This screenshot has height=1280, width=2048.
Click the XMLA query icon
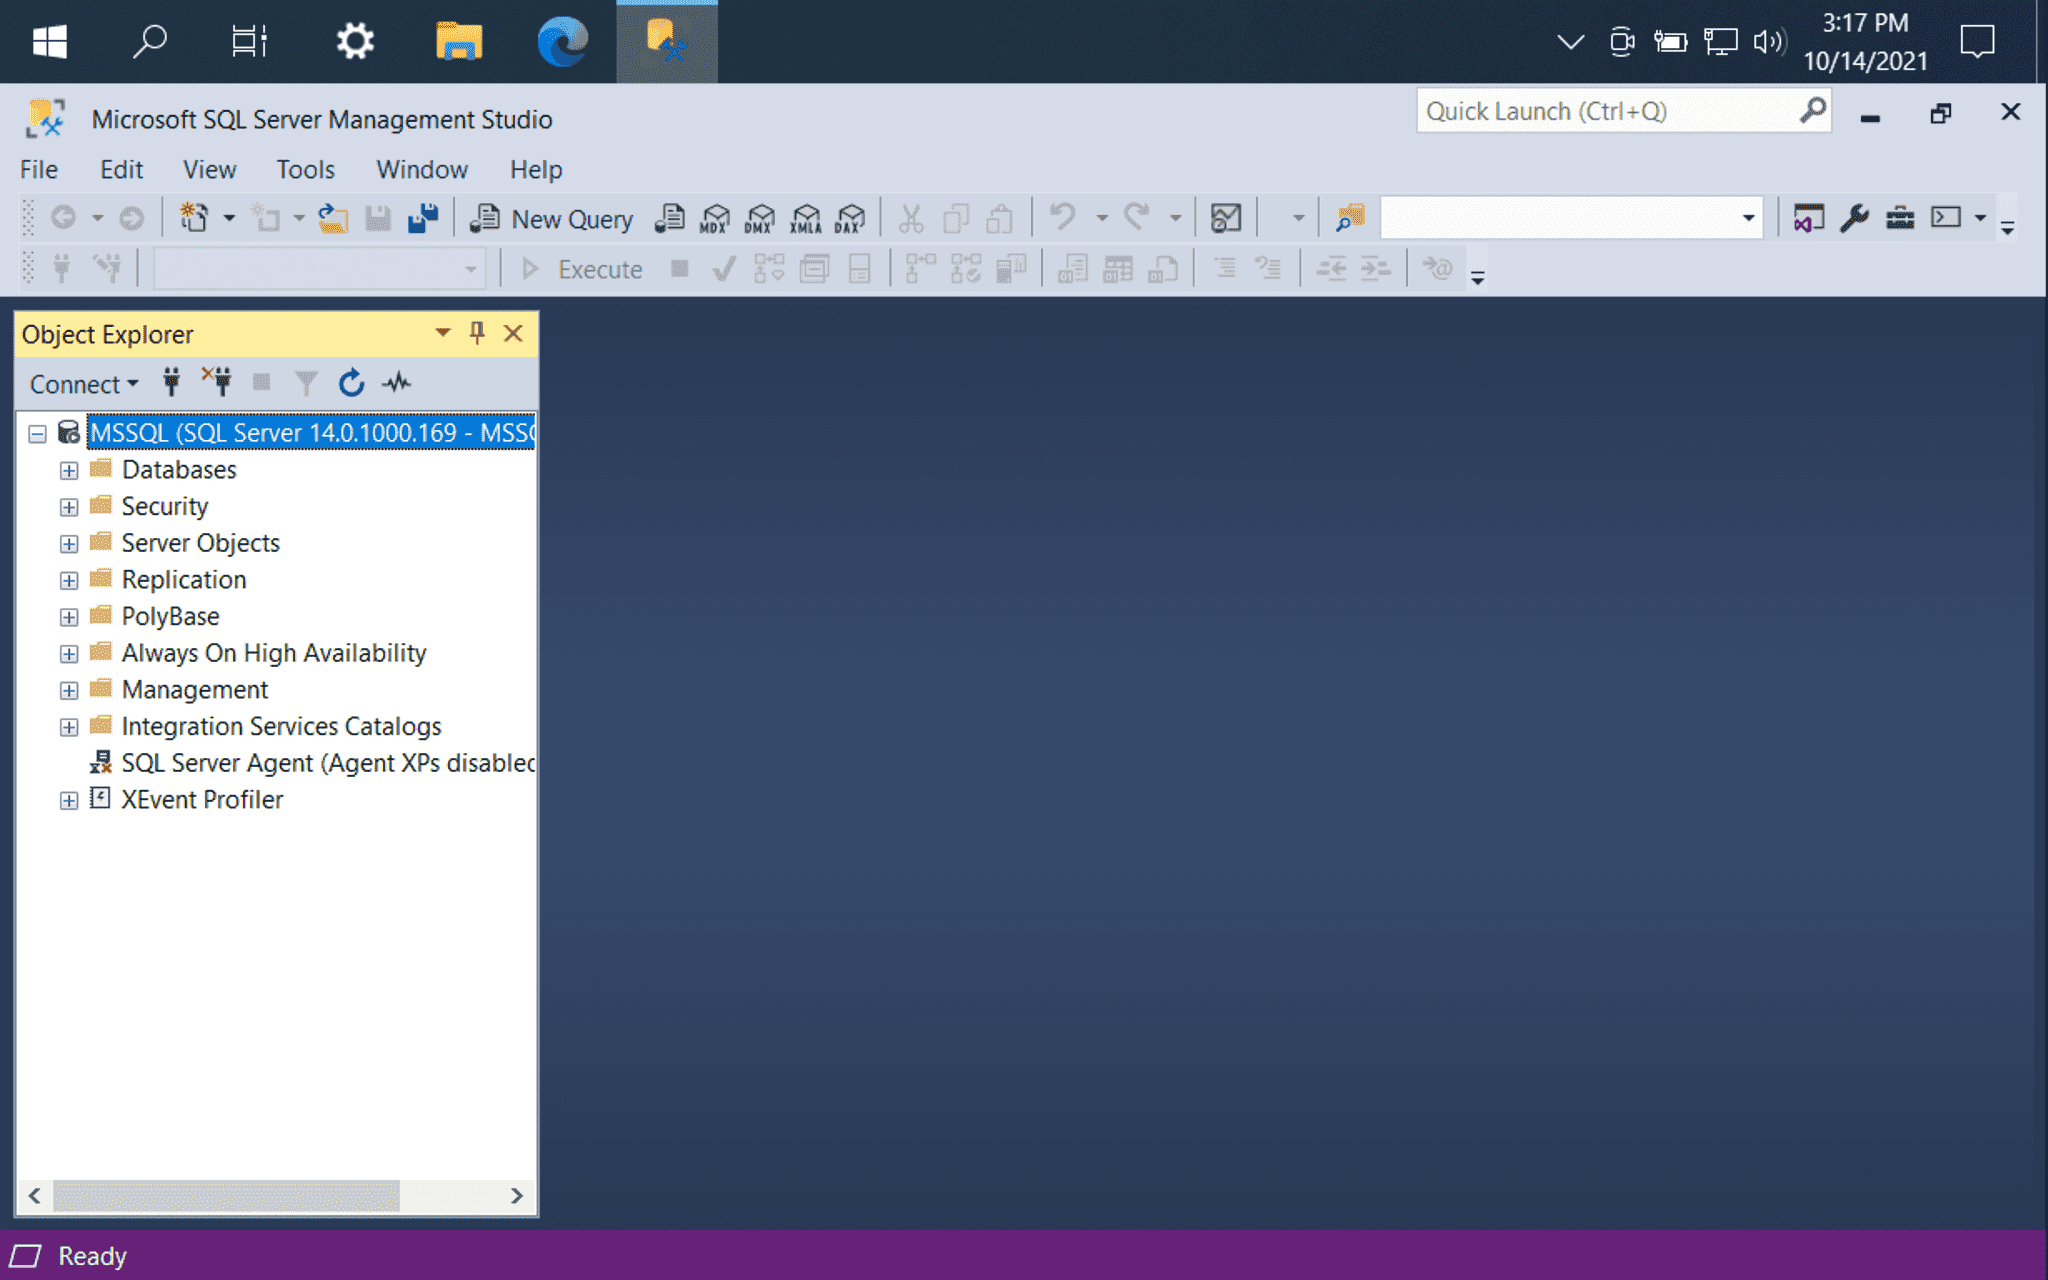pyautogui.click(x=805, y=218)
